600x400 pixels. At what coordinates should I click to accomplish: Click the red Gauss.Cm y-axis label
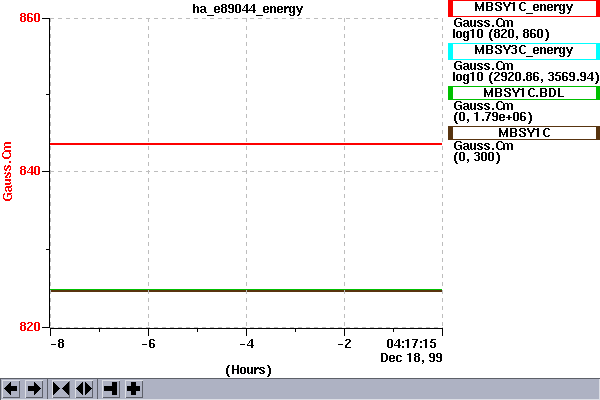[8, 171]
